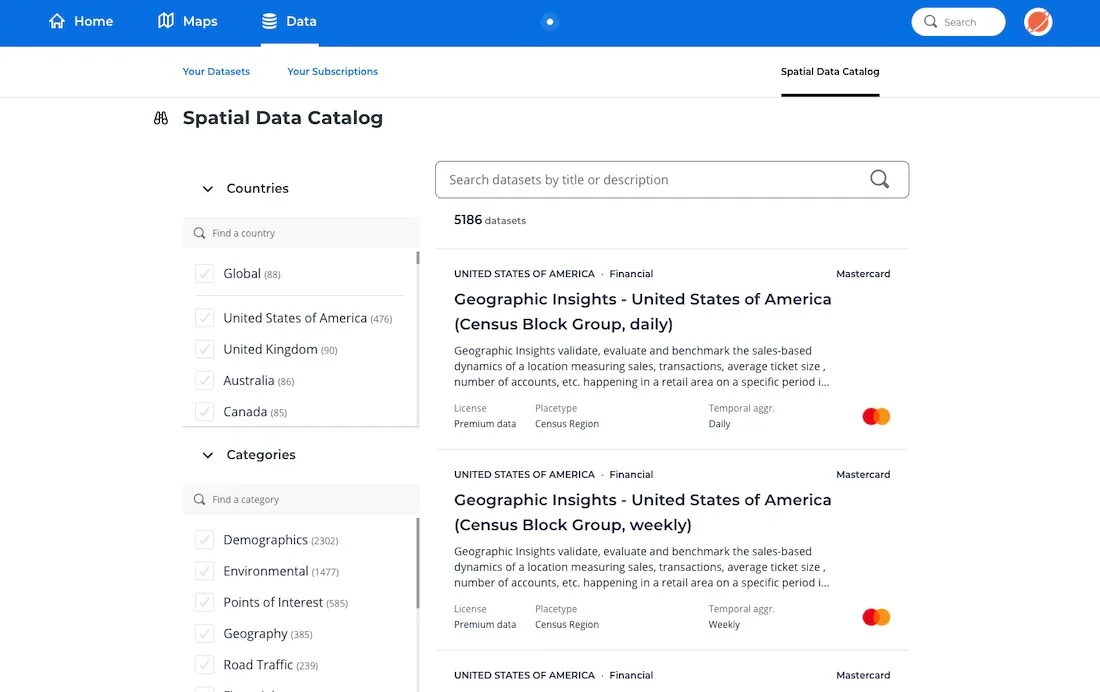This screenshot has height=692, width=1100.
Task: Click the magnifier icon in the dataset search bar
Action: click(x=879, y=179)
